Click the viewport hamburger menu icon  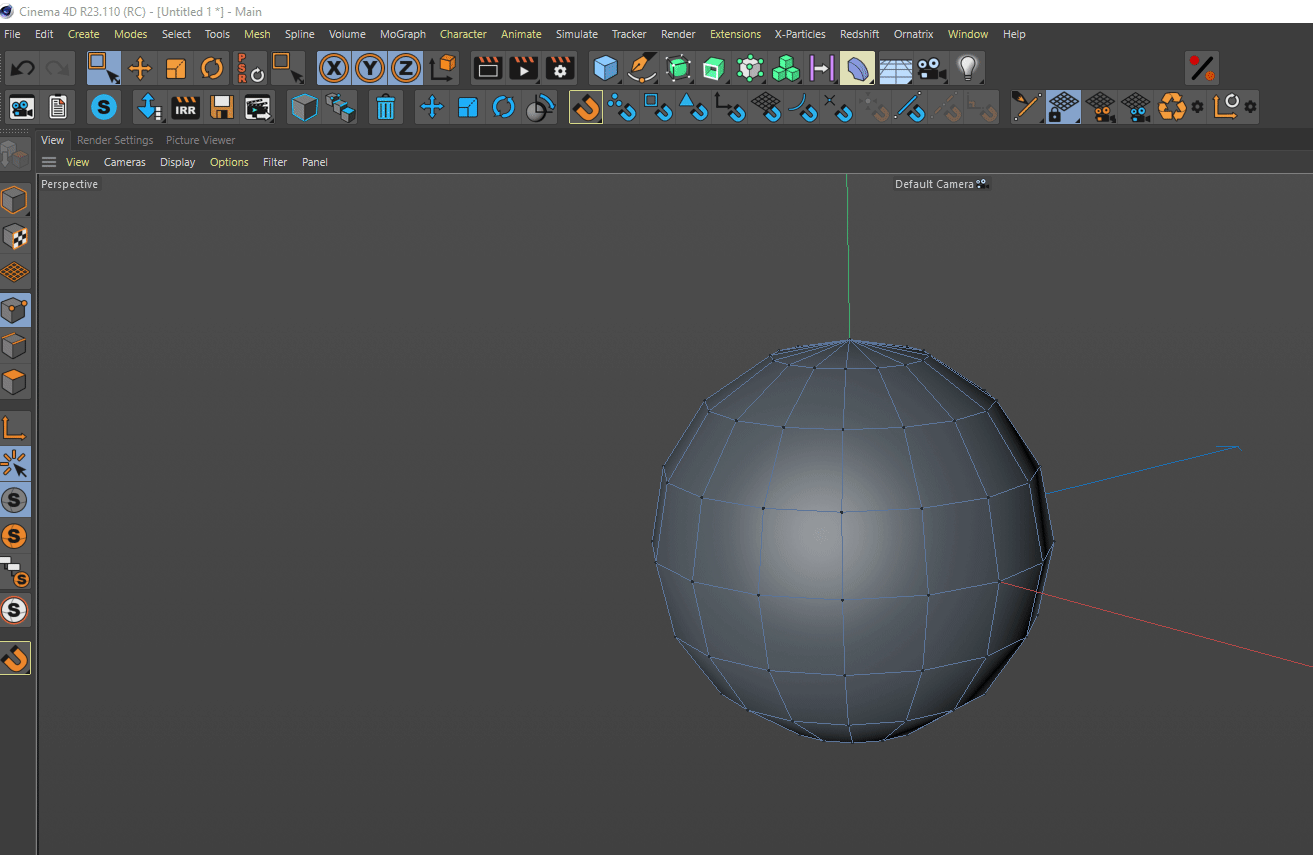click(49, 162)
